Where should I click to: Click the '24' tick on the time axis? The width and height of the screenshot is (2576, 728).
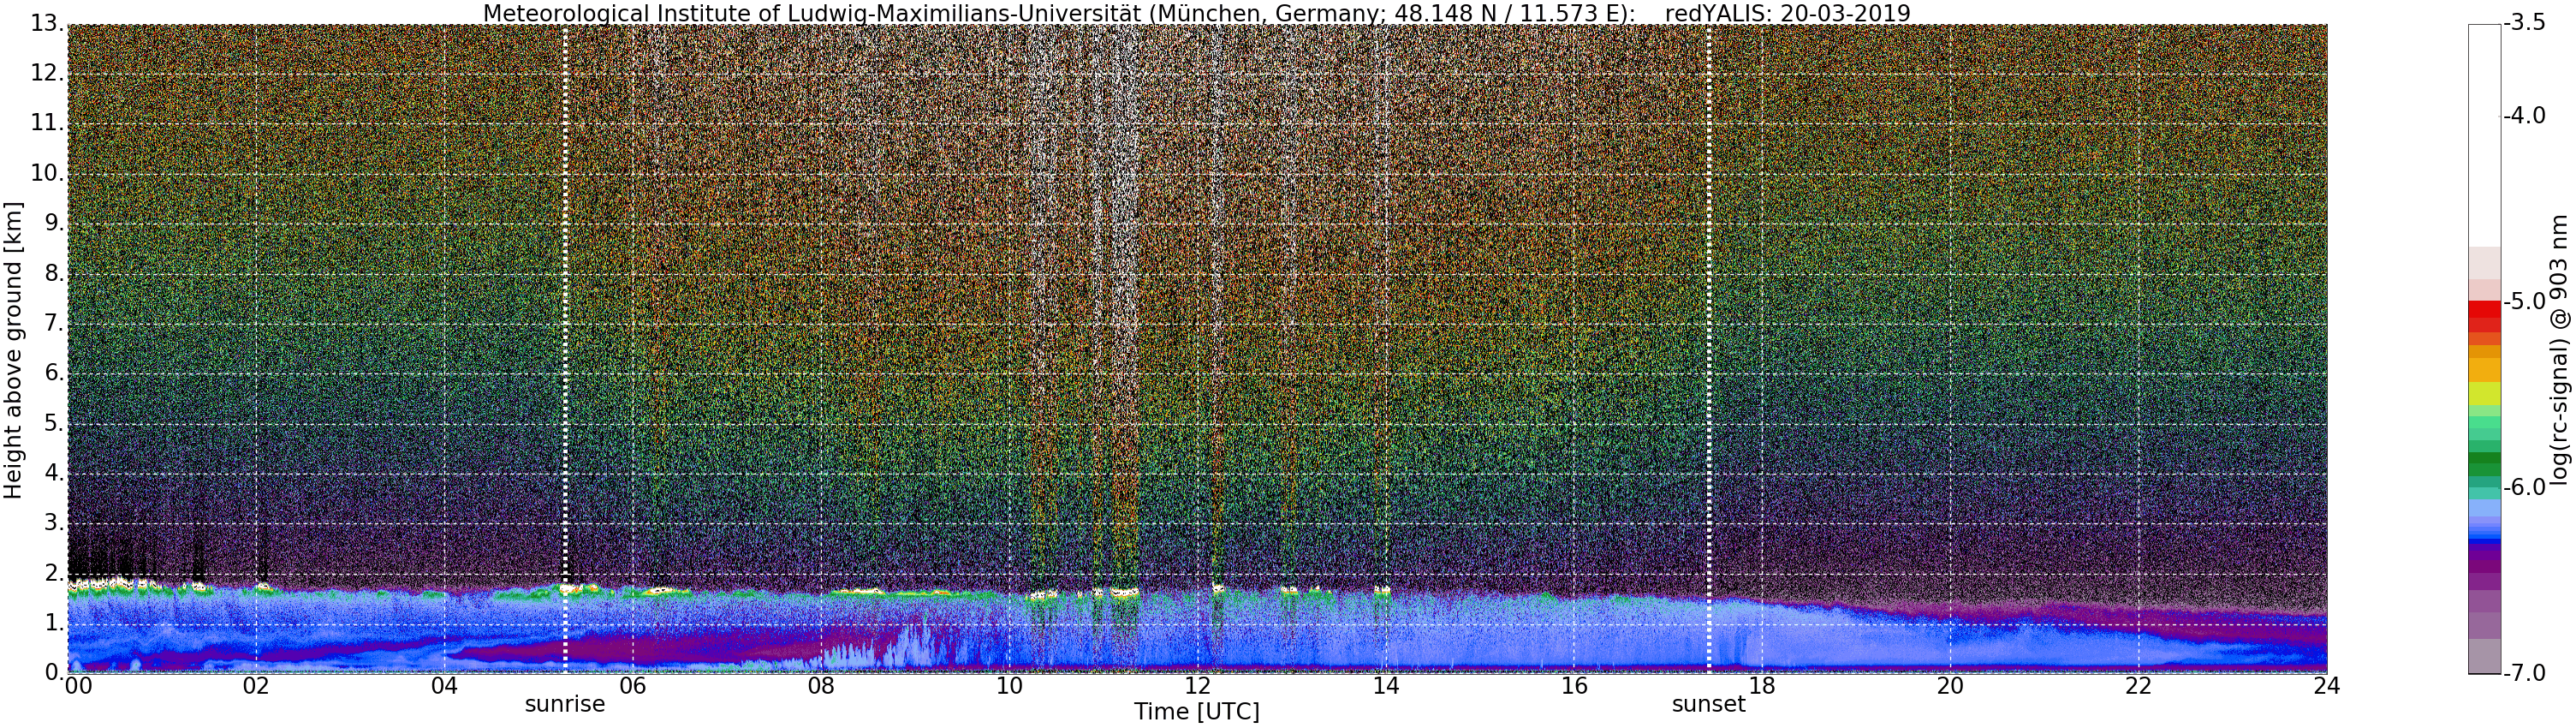2326,686
